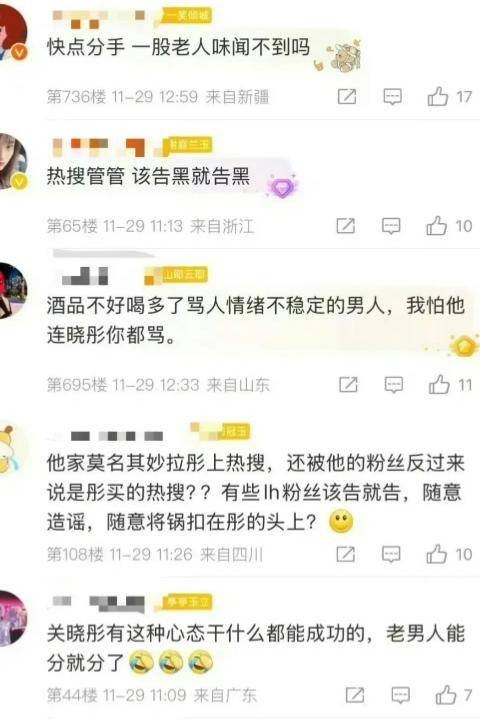Share the 第695楼 comment
The width and height of the screenshot is (480, 720).
(x=348, y=384)
